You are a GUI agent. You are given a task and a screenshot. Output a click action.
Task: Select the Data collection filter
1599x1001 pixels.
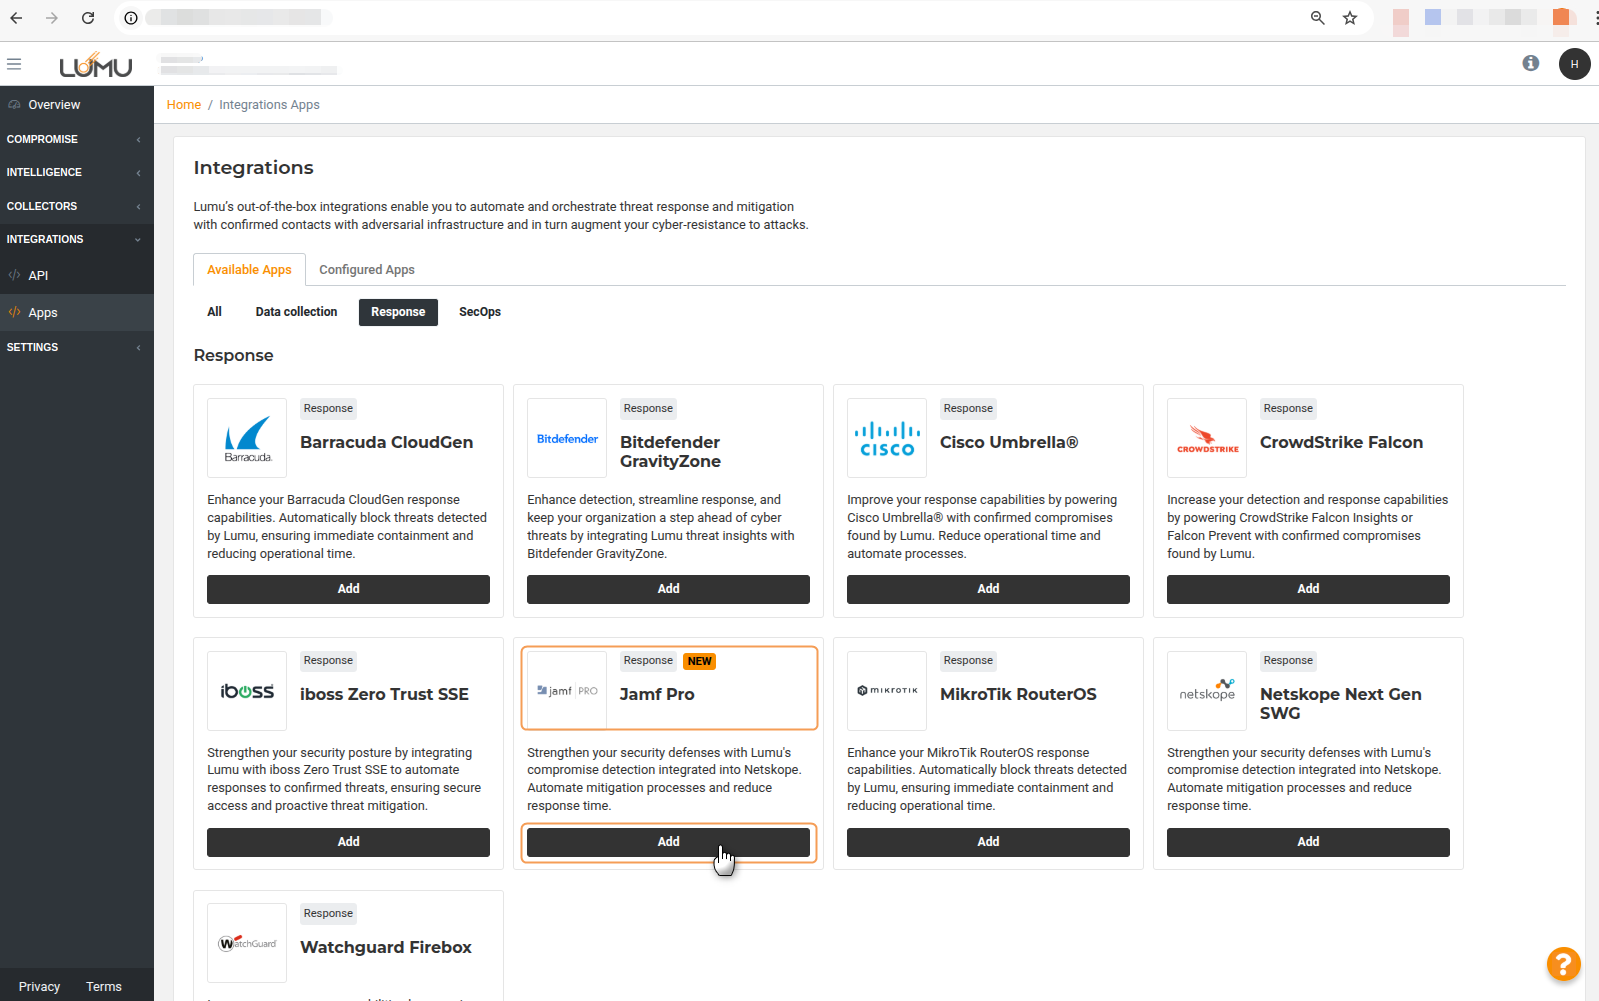[296, 312]
